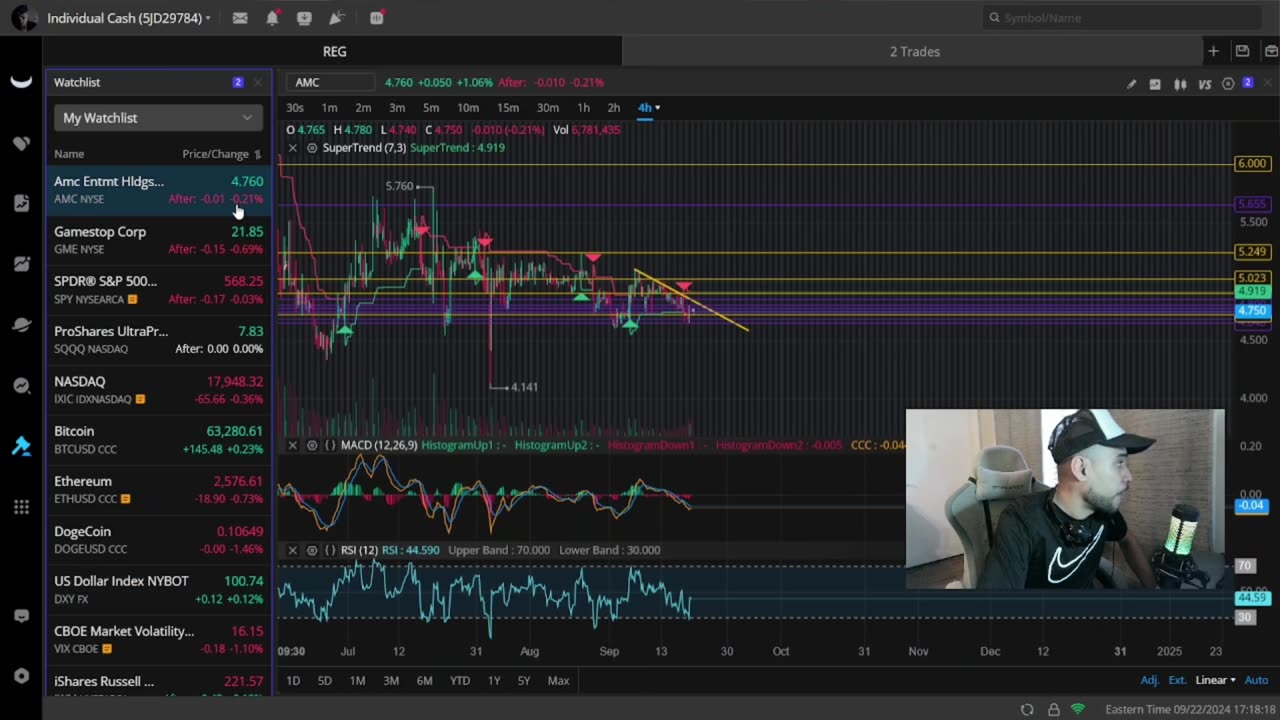This screenshot has width=1280, height=720.
Task: Click the purple 2 badge in Watchlist header
Action: coord(238,82)
